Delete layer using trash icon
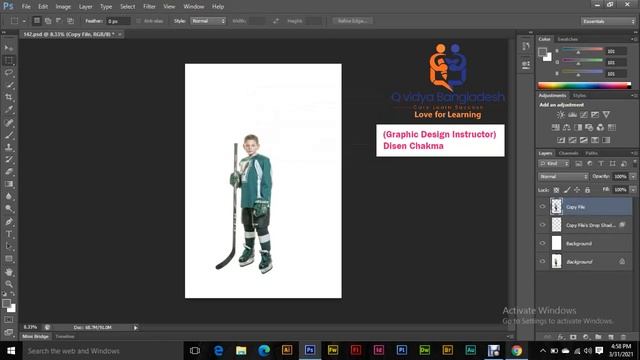Screen dimensions: 640x360 (x=623, y=337)
